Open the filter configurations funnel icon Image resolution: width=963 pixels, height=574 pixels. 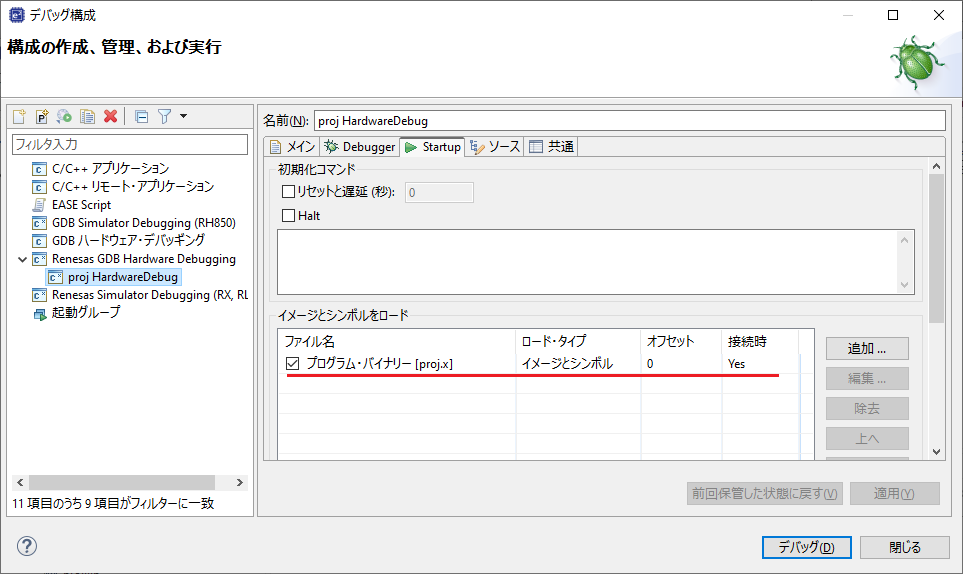click(165, 116)
